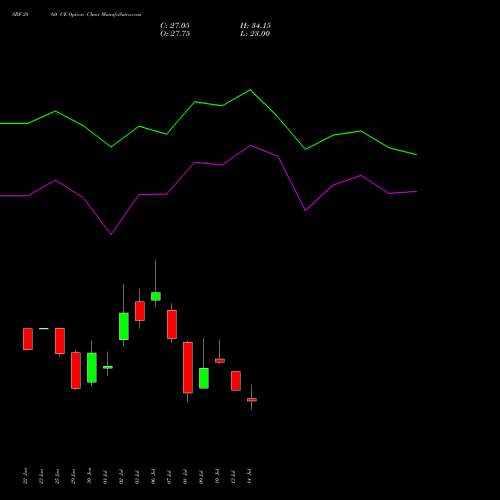Click the 30 Jun date label
The width and height of the screenshot is (500, 500).
[x=89, y=476]
